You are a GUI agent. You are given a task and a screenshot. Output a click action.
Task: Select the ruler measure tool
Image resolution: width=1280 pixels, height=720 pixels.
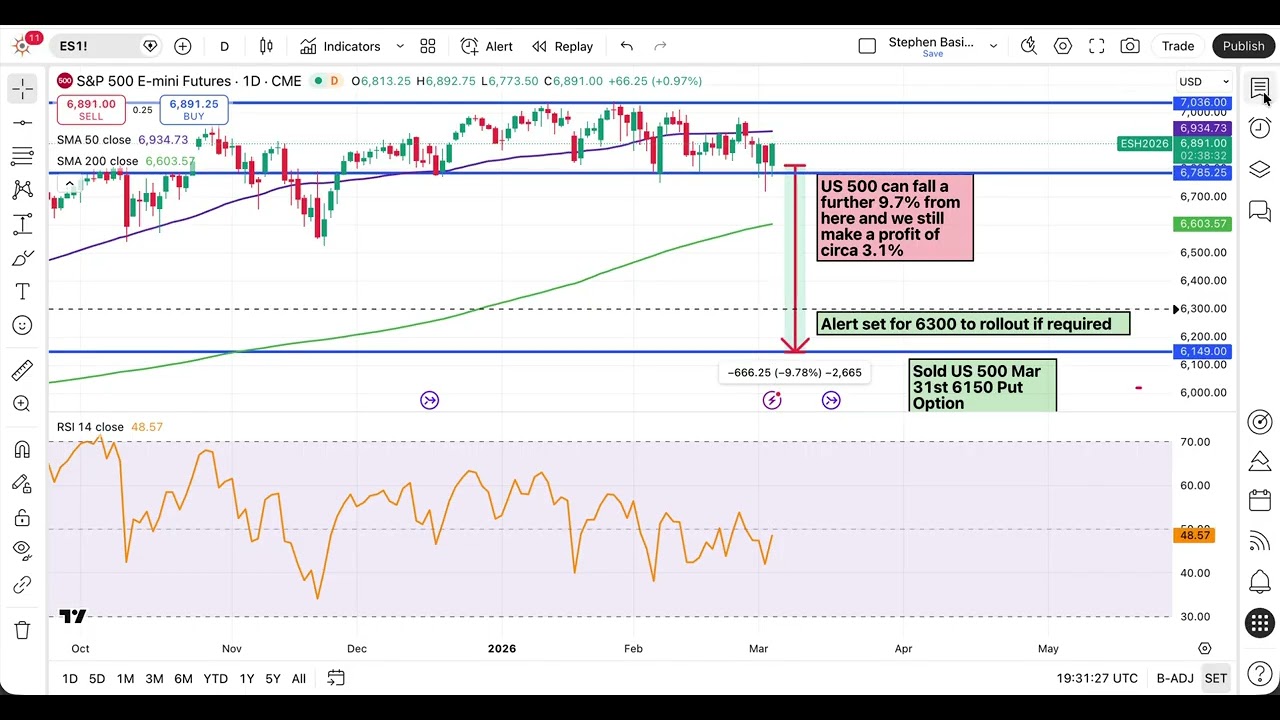tap(22, 370)
